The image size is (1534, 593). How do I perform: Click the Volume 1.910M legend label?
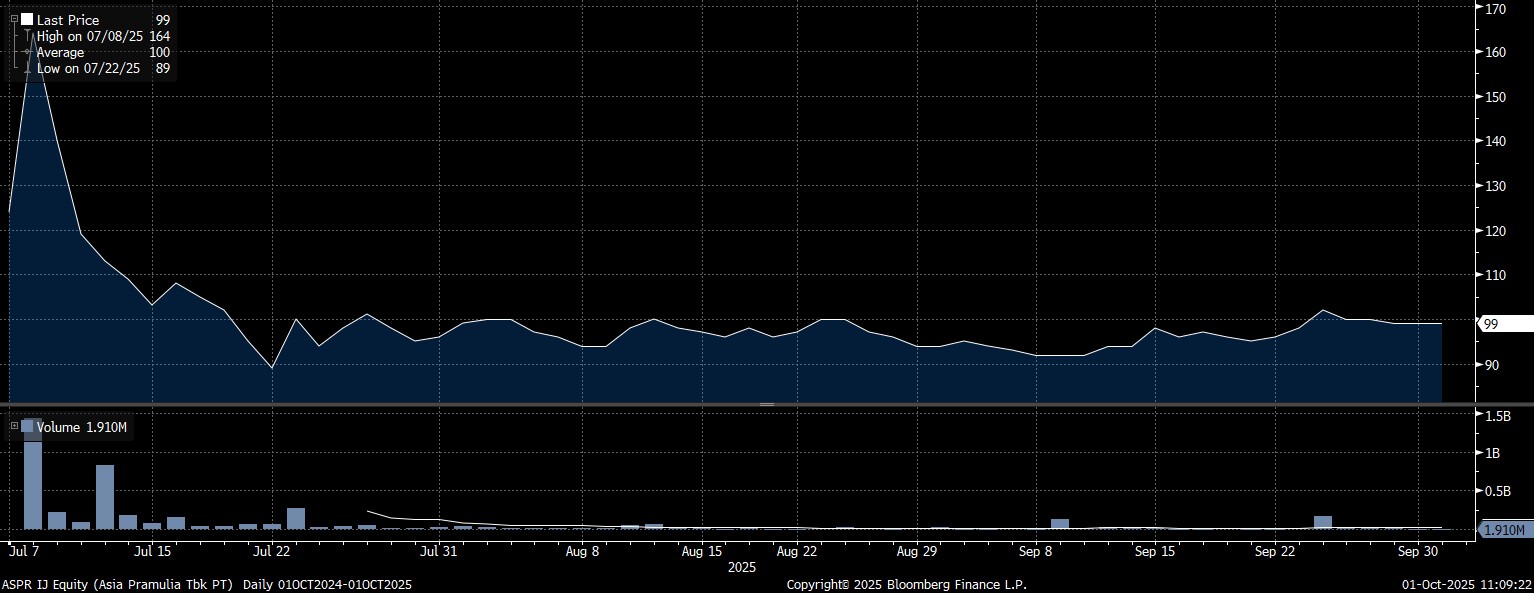click(82, 428)
